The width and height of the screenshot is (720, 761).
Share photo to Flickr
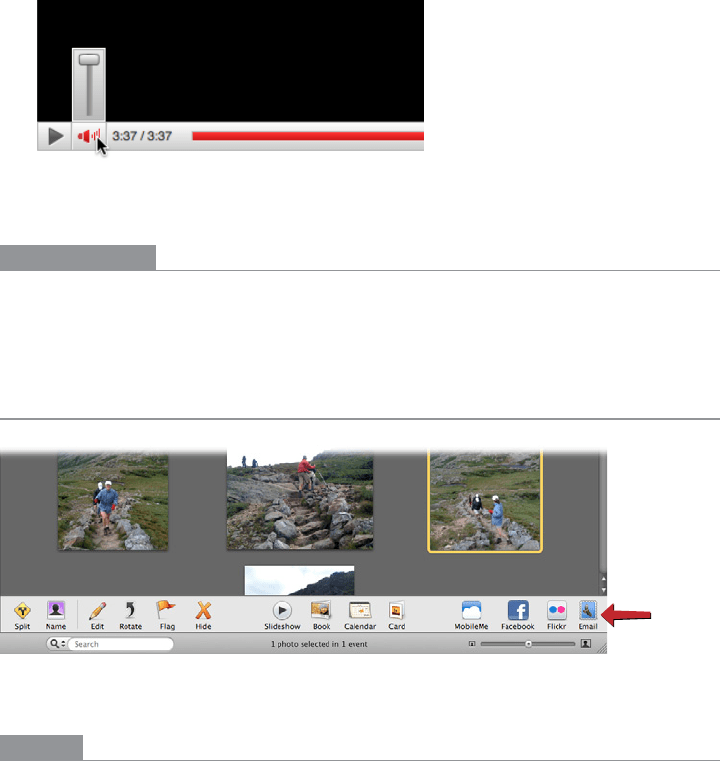(556, 615)
